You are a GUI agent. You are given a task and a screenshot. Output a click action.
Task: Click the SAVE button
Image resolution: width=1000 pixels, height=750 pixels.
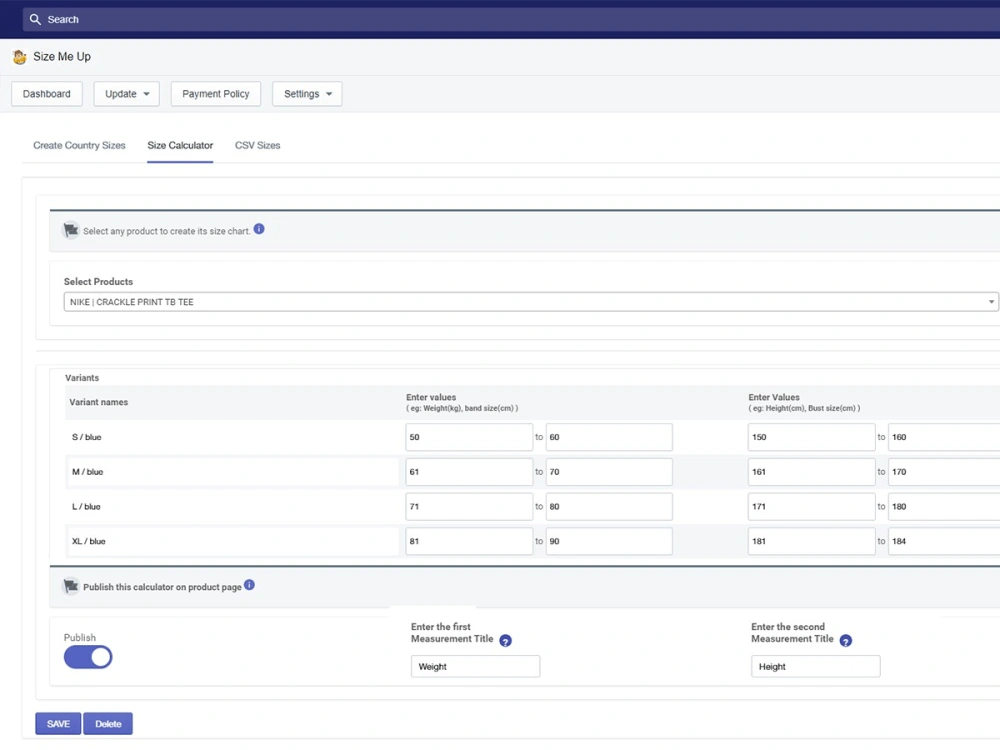pos(58,724)
